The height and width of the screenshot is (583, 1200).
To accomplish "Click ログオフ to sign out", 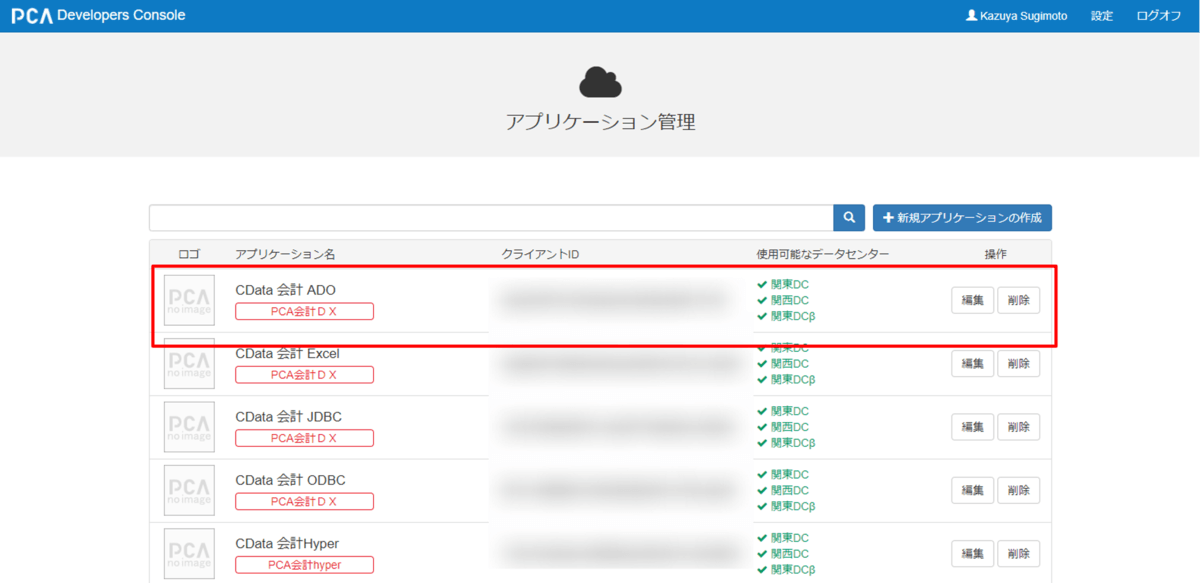I will (1159, 16).
